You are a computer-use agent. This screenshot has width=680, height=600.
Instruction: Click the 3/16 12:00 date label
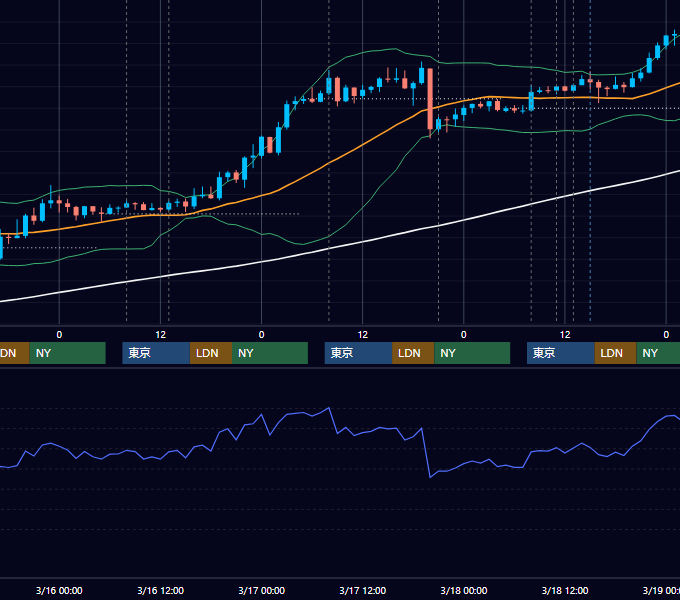pos(160,590)
